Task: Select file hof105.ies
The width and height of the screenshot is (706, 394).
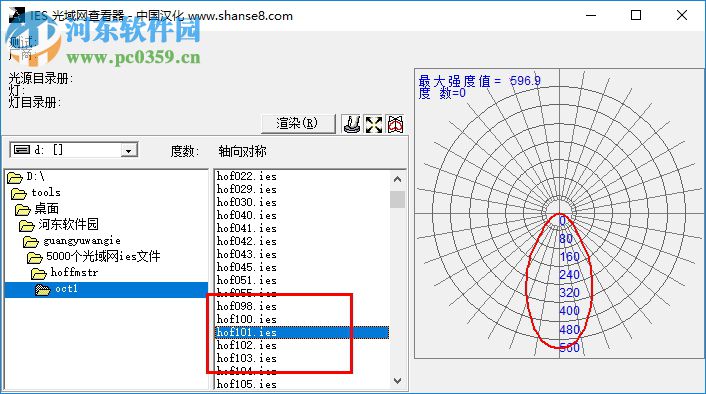Action: (247, 384)
